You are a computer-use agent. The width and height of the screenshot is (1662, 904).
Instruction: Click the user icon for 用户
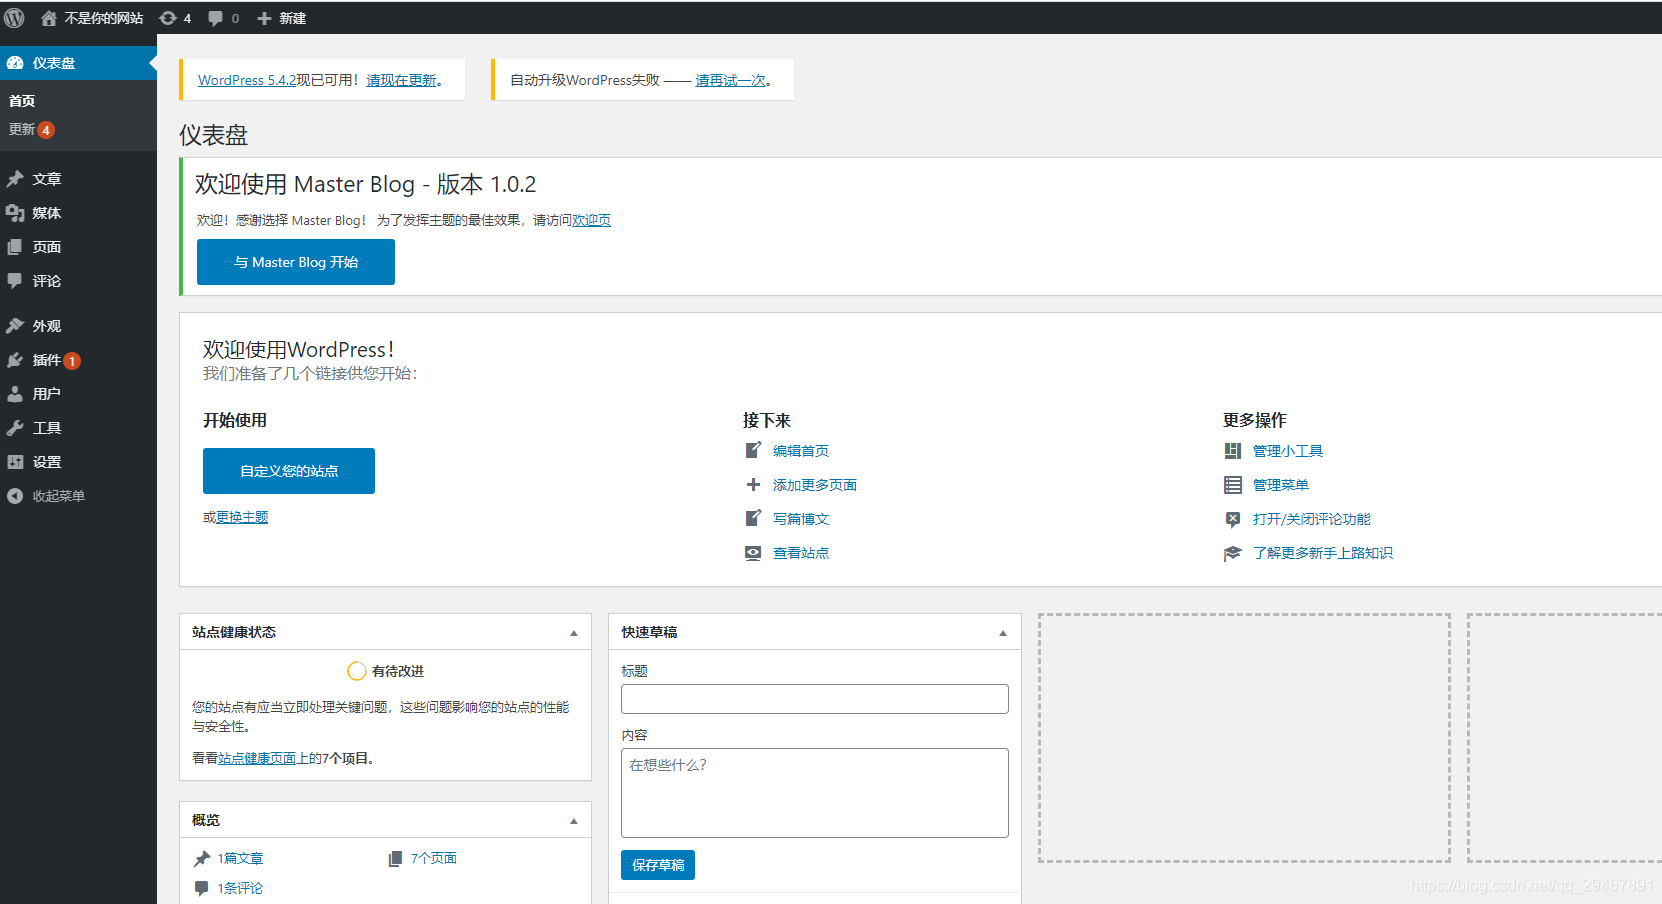tap(15, 394)
